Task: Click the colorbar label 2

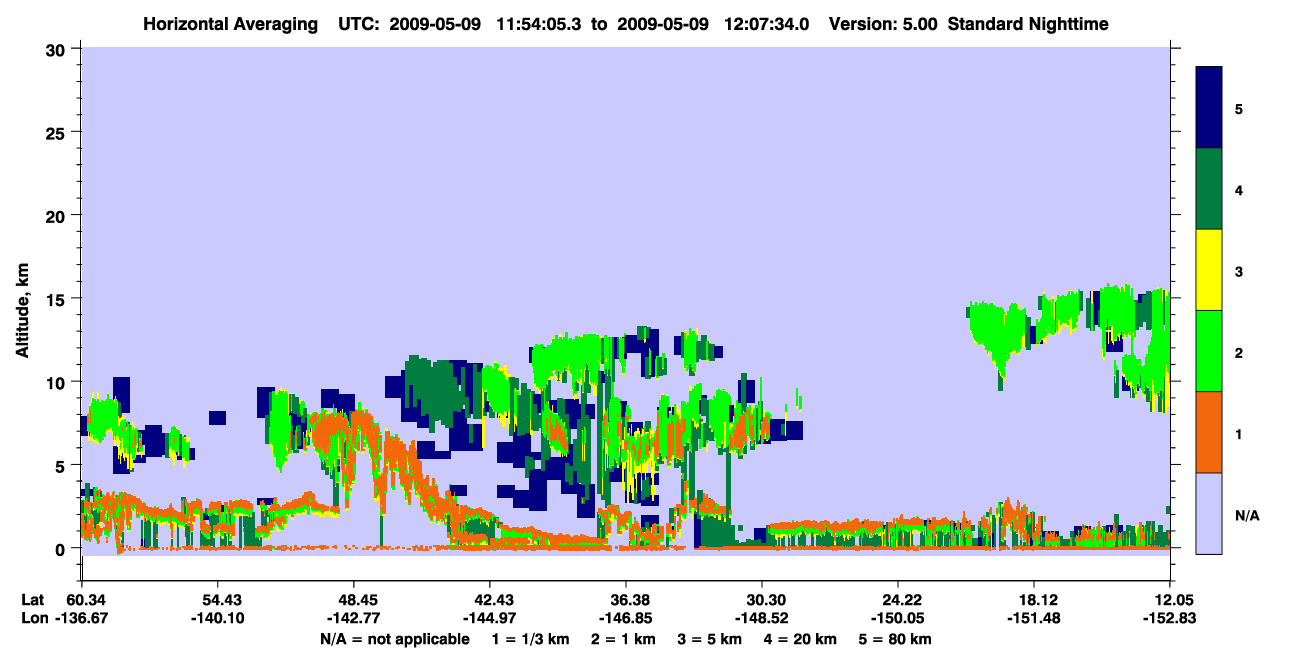Action: pyautogui.click(x=1239, y=352)
